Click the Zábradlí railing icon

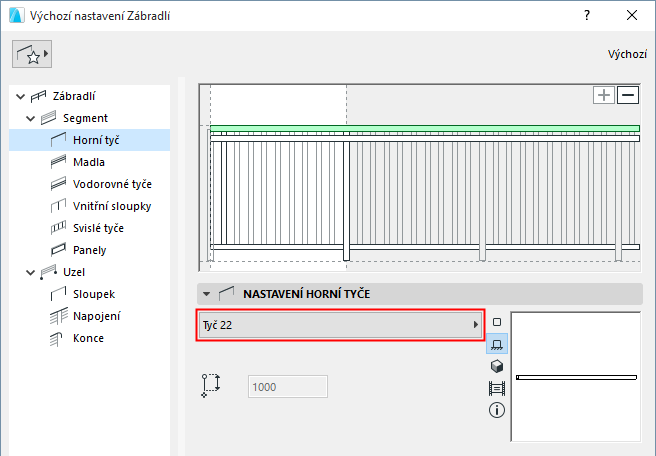click(38, 97)
